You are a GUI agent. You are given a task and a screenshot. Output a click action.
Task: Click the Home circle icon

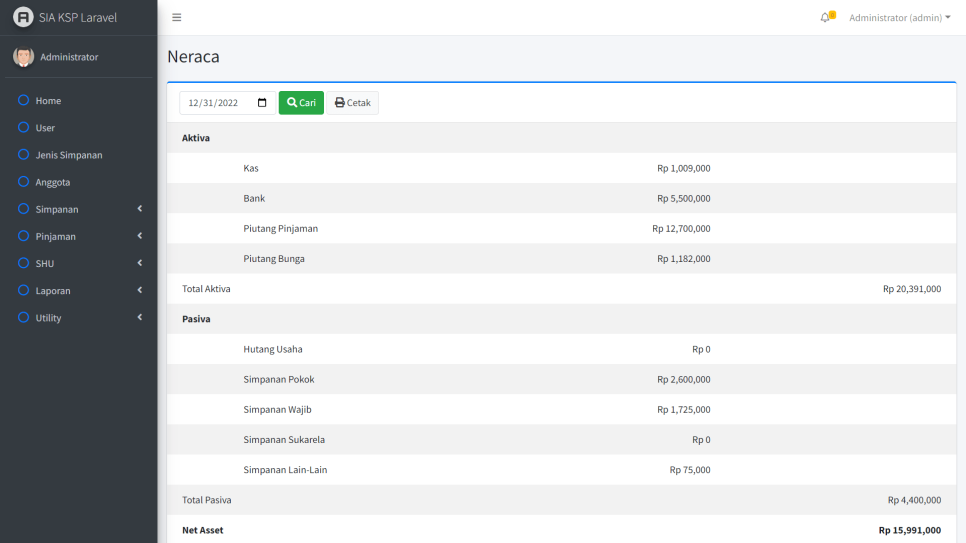[23, 100]
